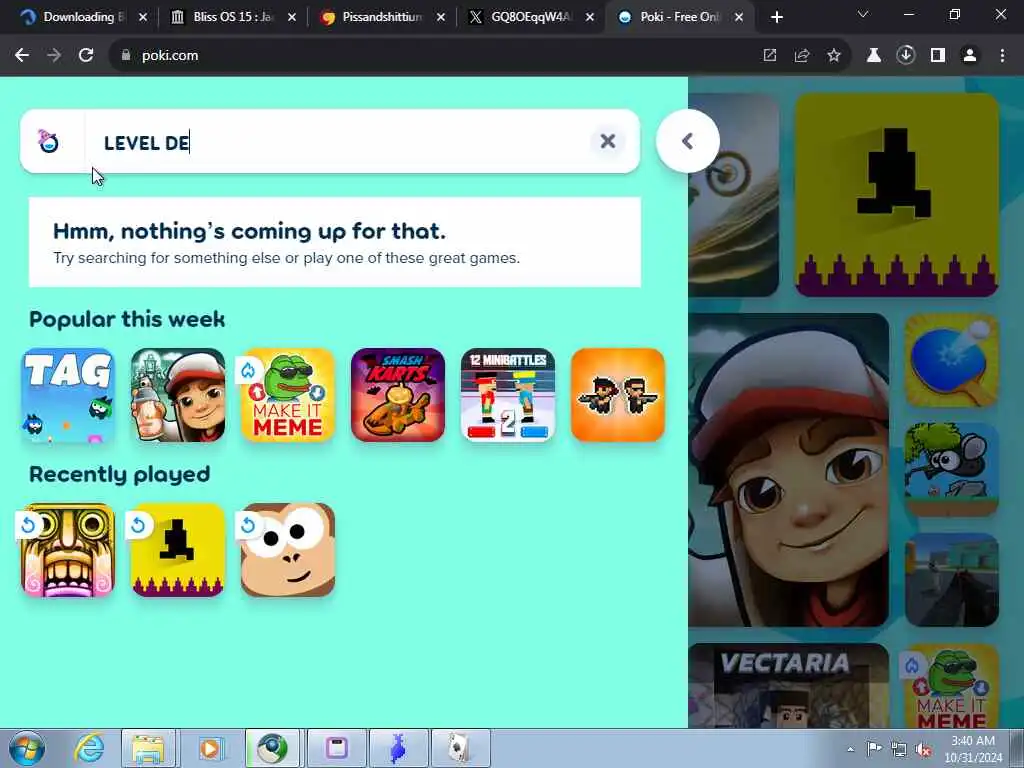Toggle the browser side panel

click(938, 56)
